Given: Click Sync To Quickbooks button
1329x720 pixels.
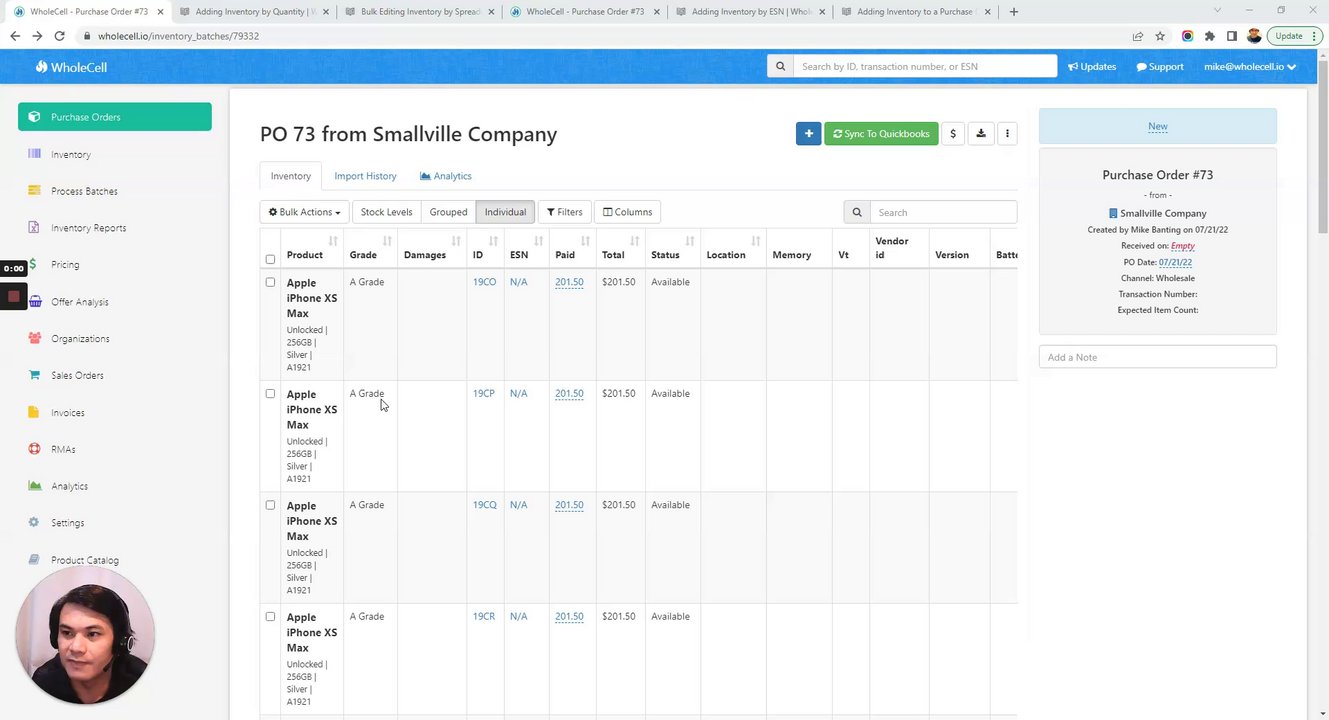Looking at the screenshot, I should tap(881, 134).
